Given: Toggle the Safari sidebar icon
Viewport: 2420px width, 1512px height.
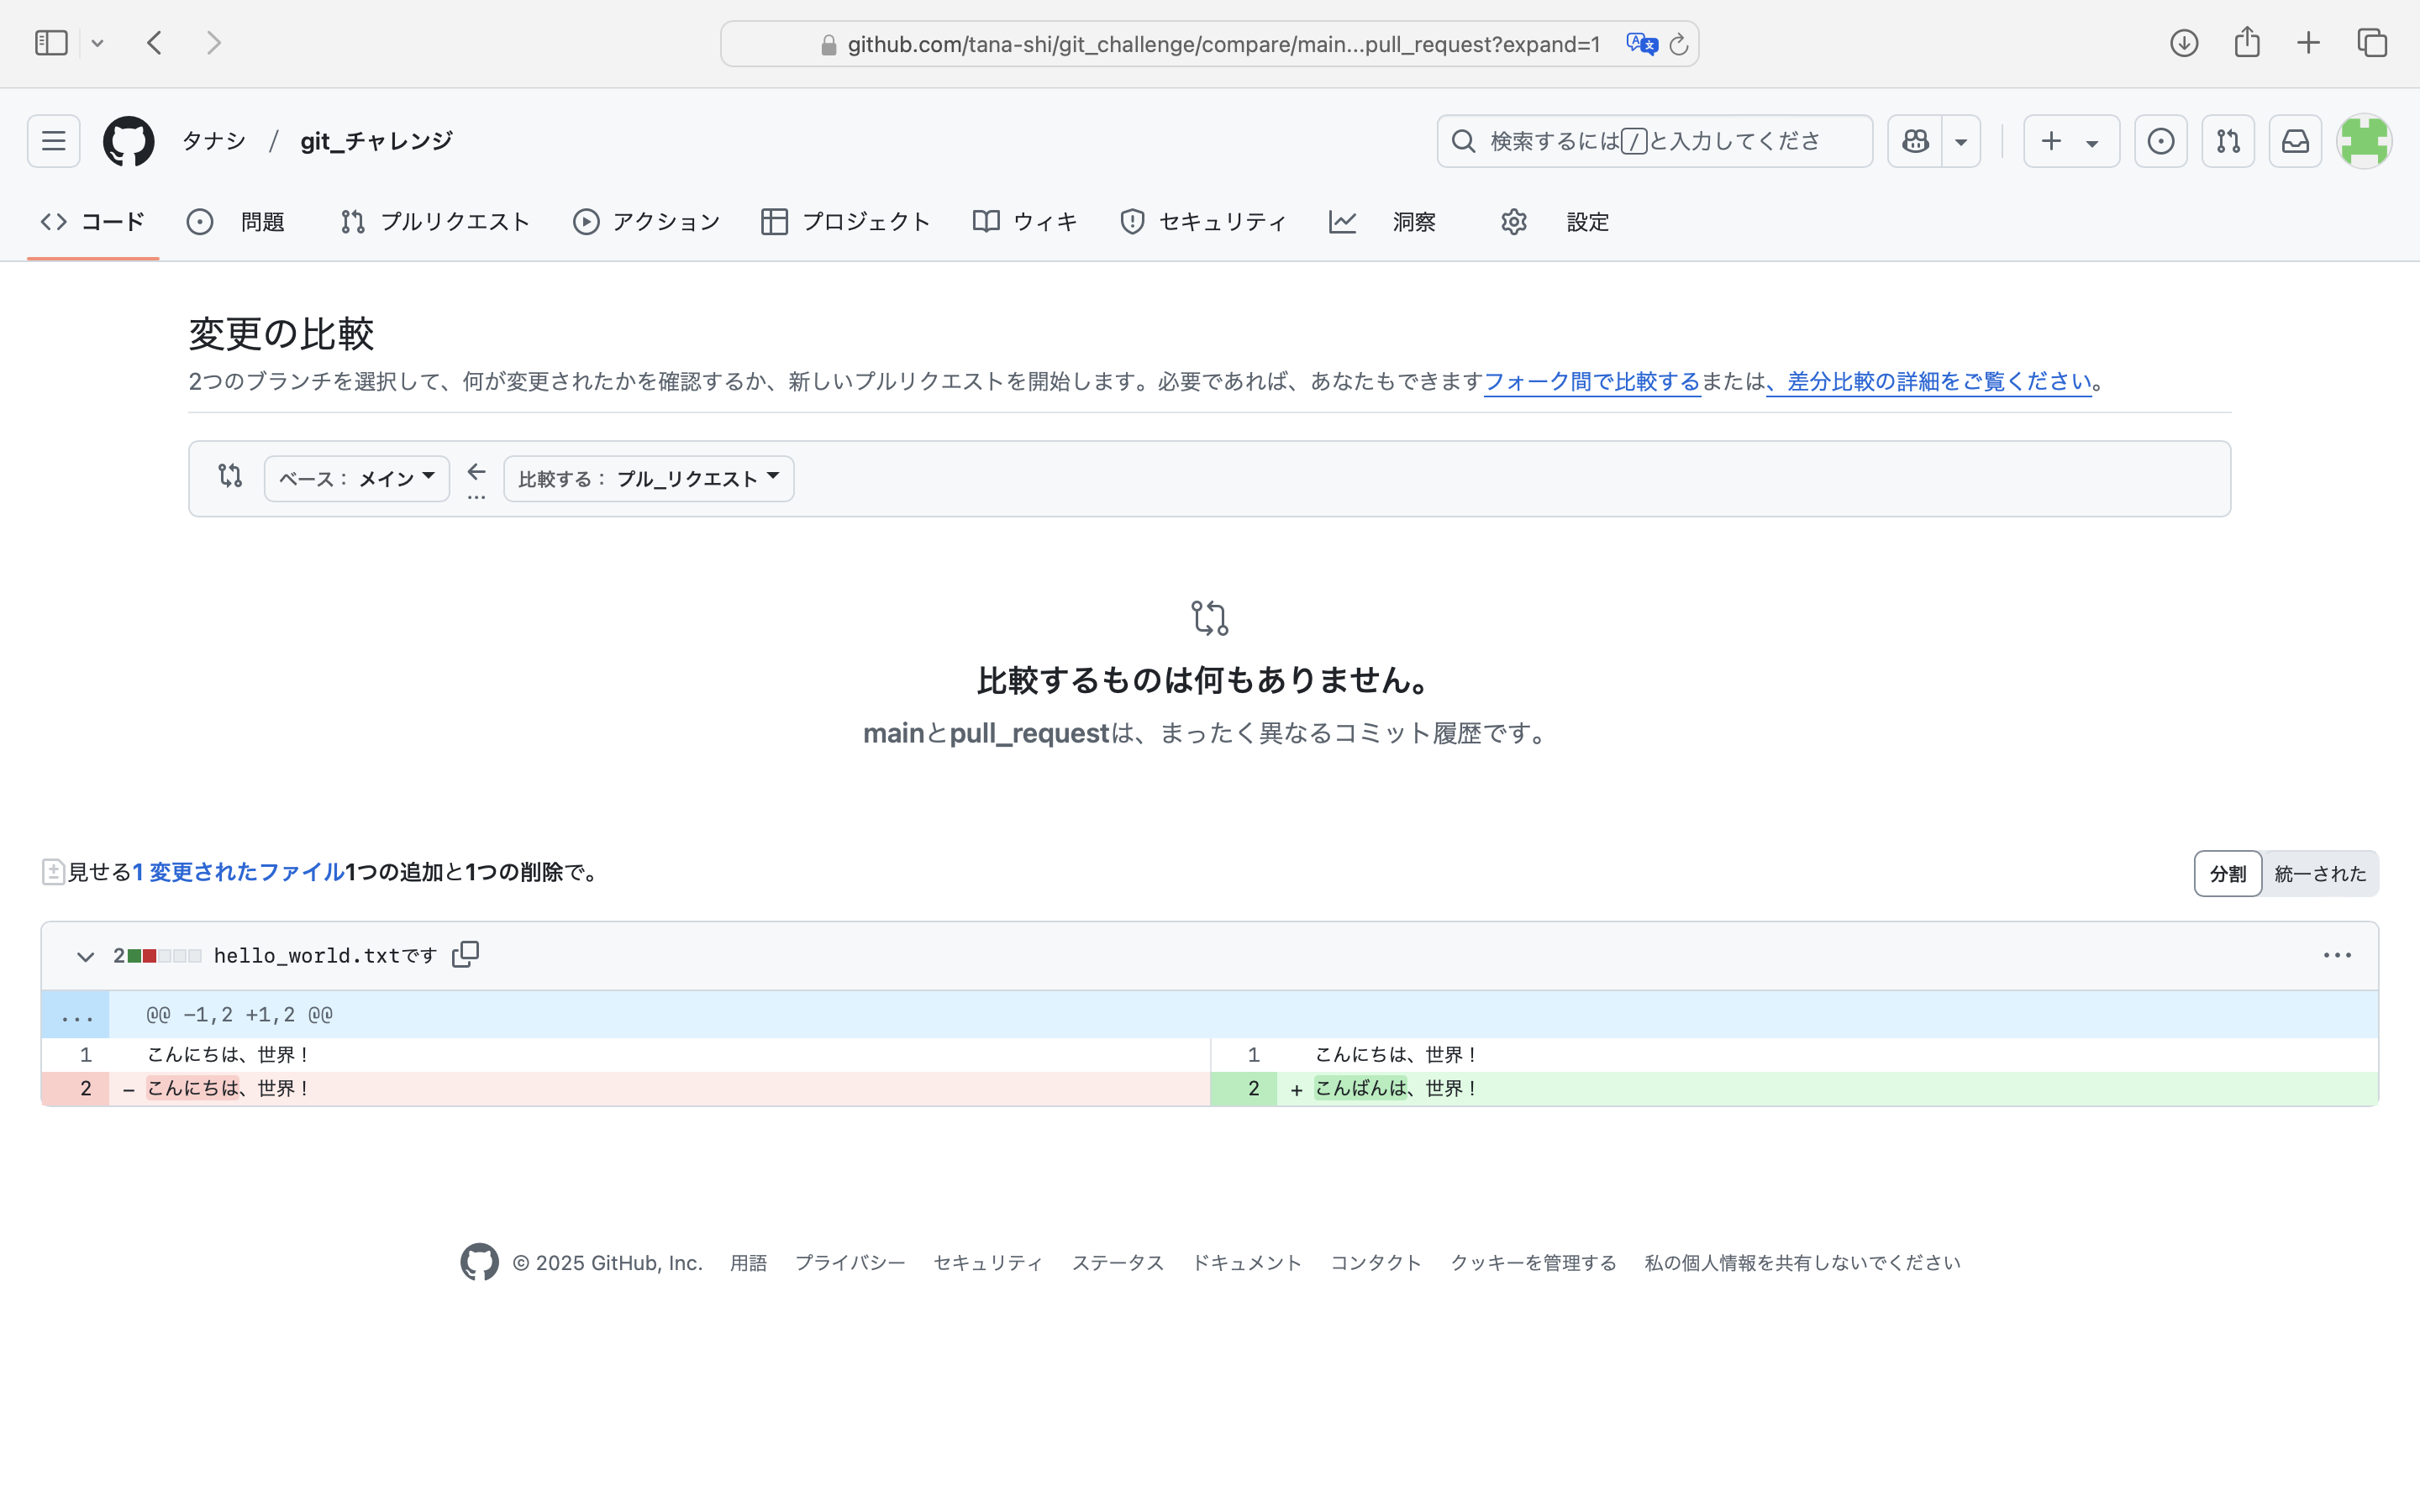Looking at the screenshot, I should coord(51,43).
